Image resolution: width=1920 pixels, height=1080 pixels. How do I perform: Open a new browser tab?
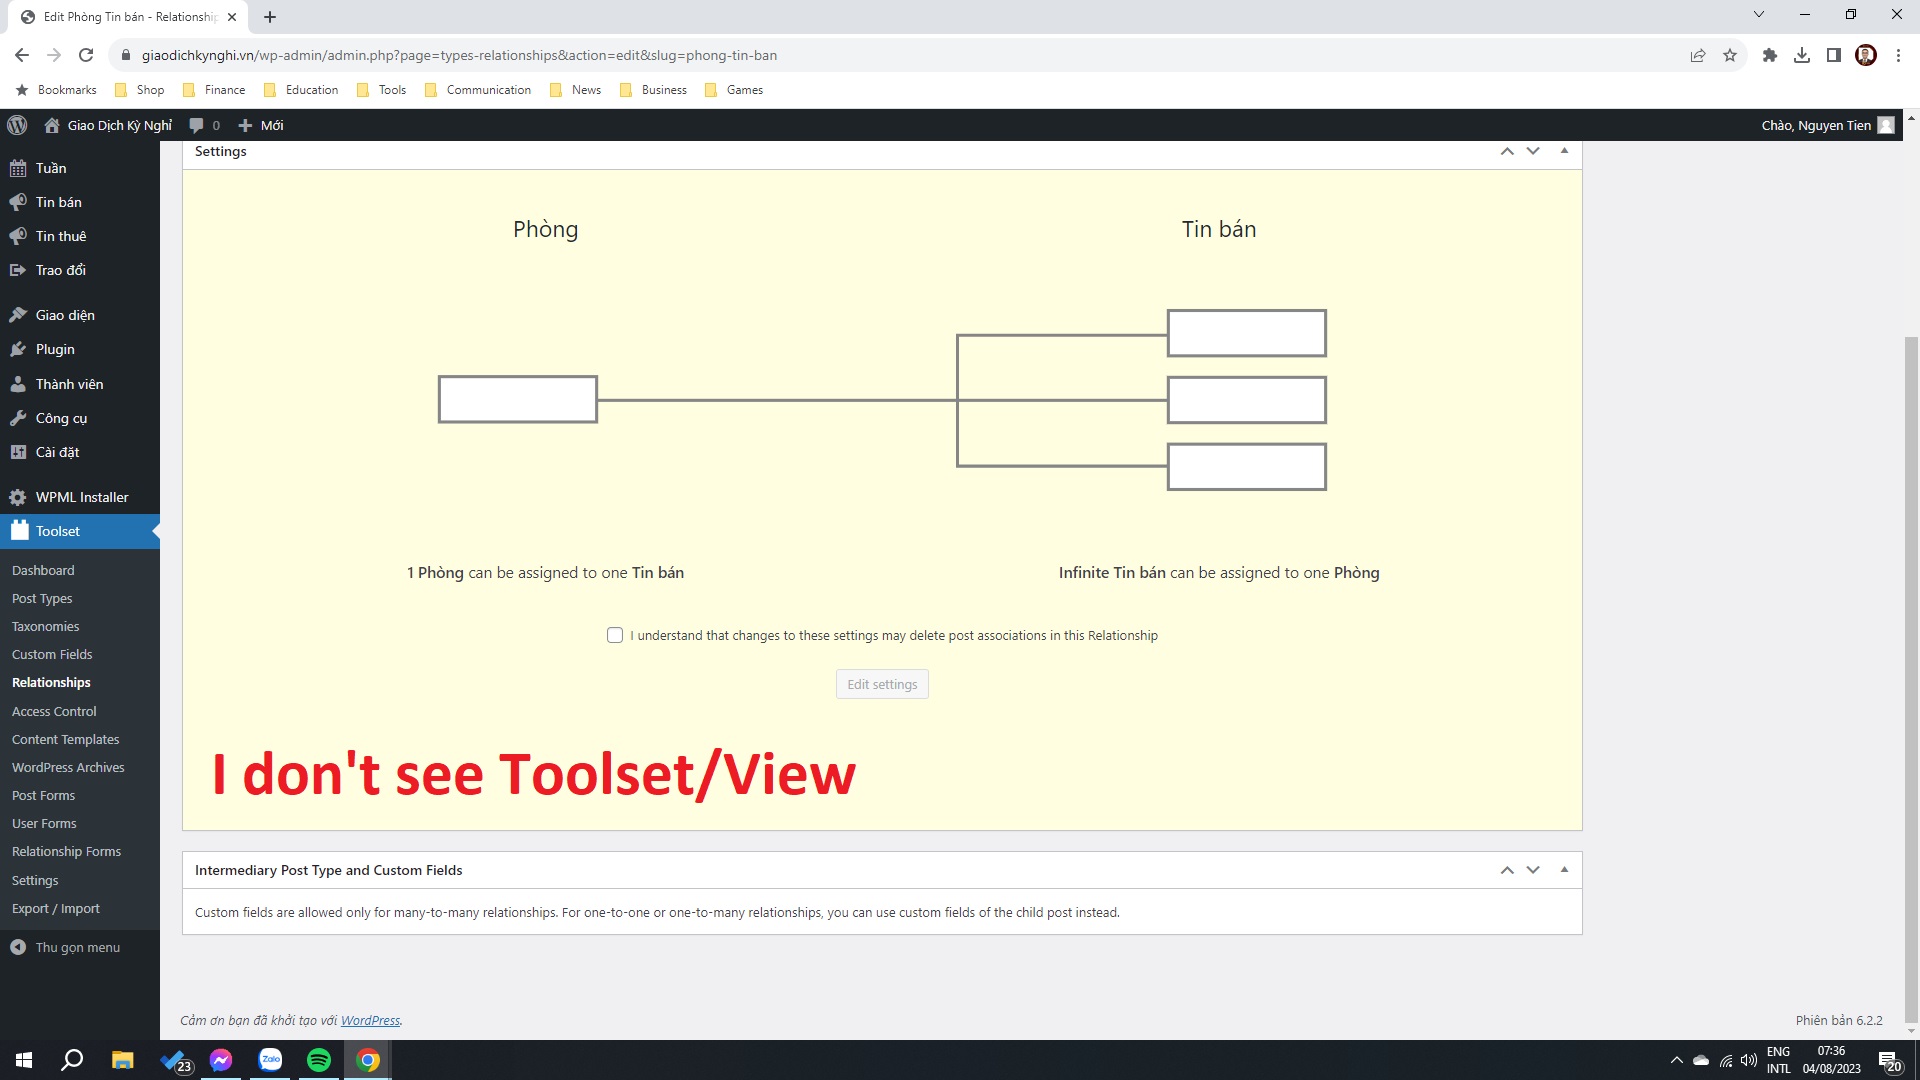pos(270,17)
